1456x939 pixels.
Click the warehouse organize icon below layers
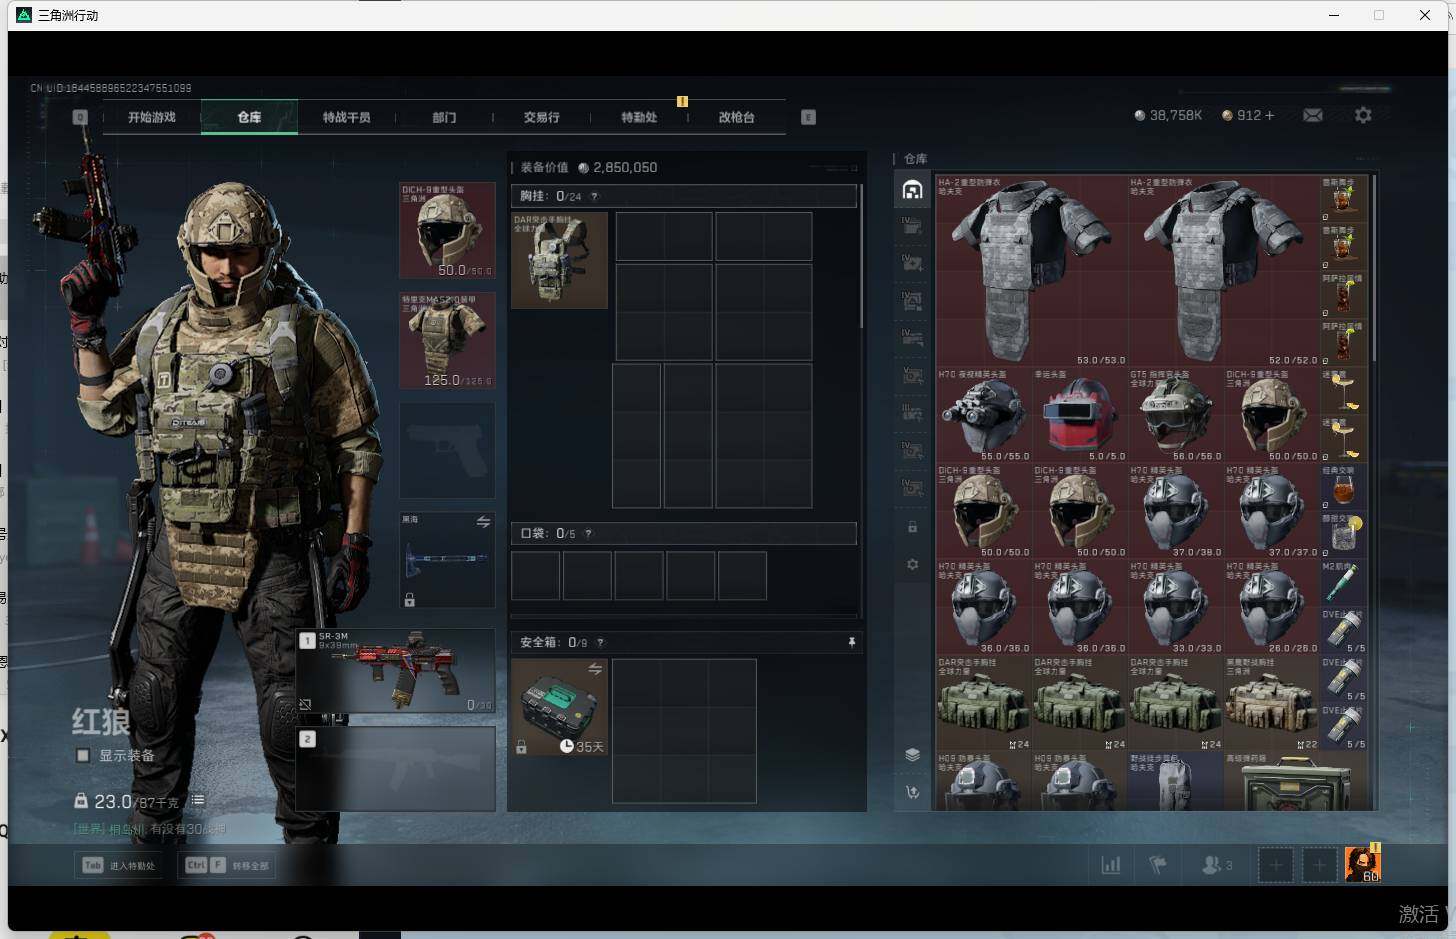click(x=912, y=792)
